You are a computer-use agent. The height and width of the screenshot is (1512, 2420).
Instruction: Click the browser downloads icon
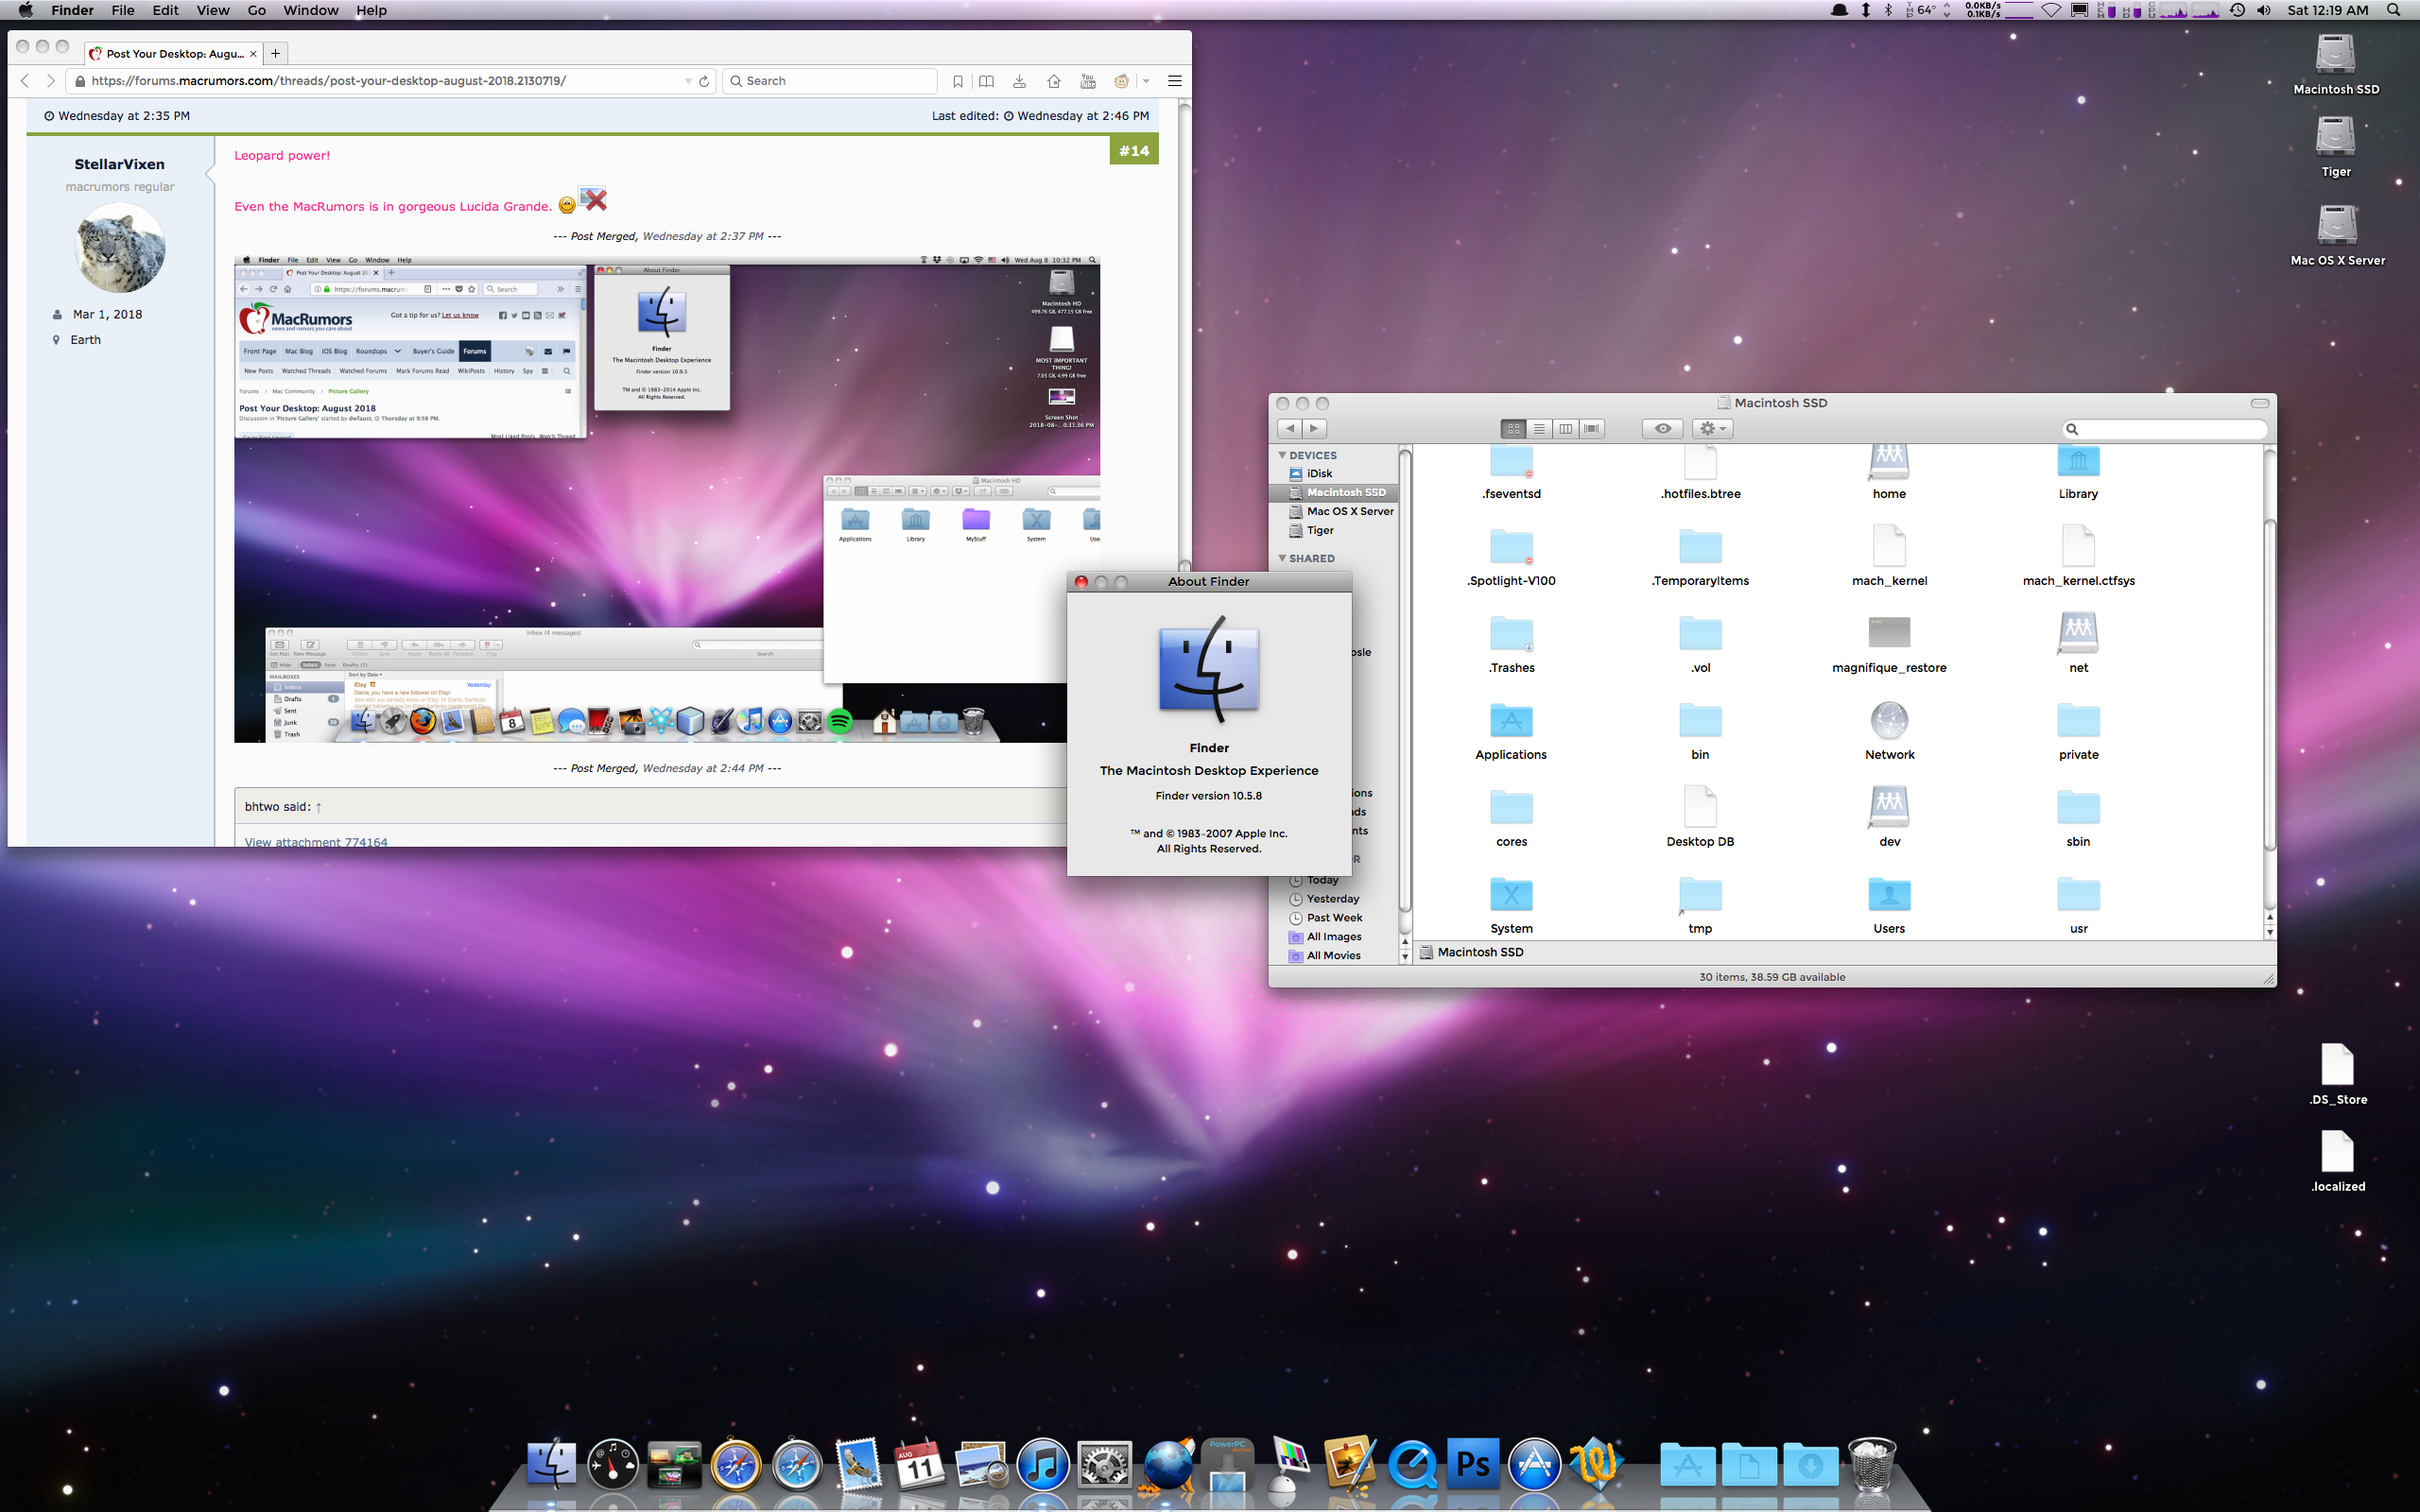click(x=1019, y=81)
